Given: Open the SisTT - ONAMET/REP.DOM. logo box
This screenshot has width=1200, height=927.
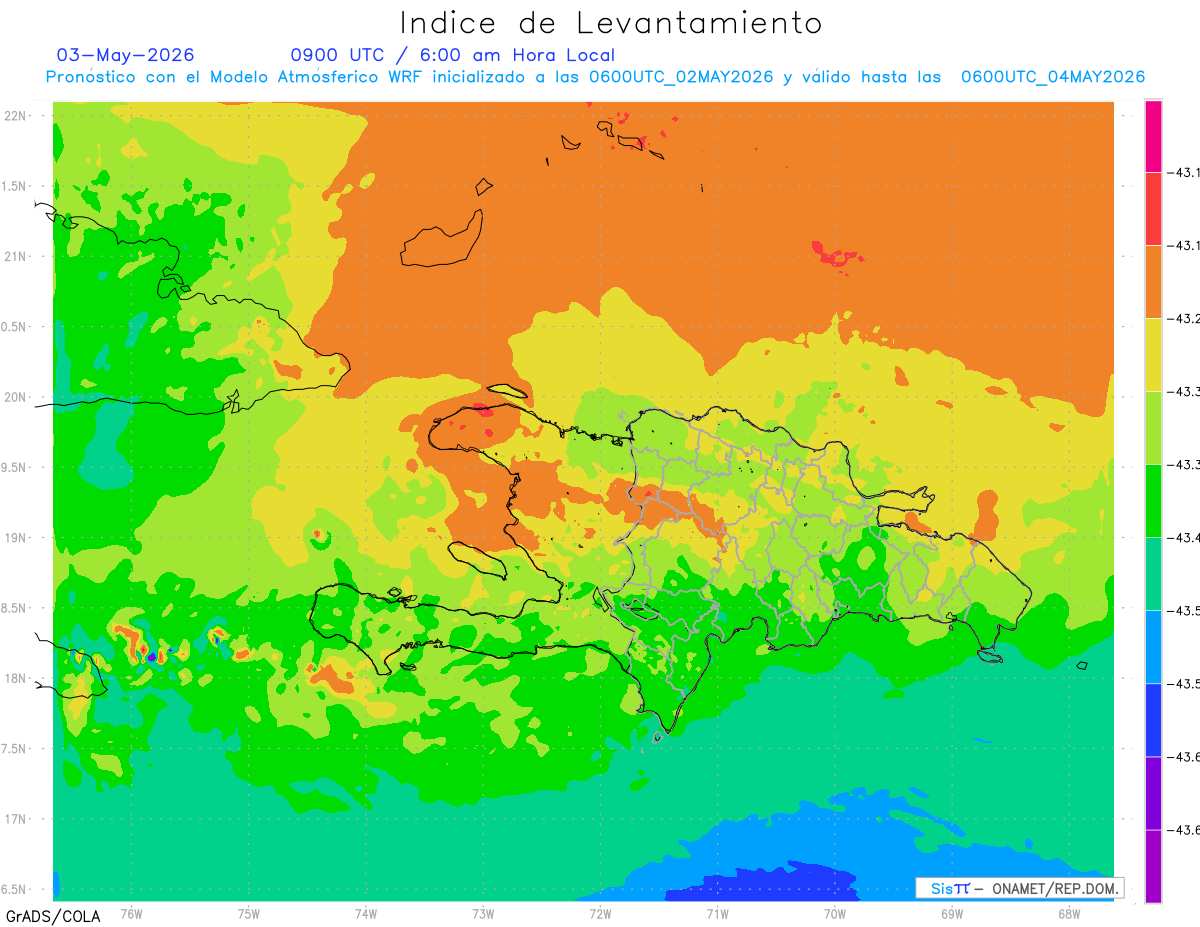Looking at the screenshot, I should pyautogui.click(x=1019, y=888).
